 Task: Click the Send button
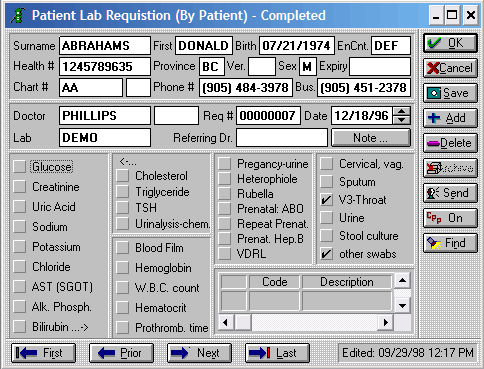coord(450,193)
